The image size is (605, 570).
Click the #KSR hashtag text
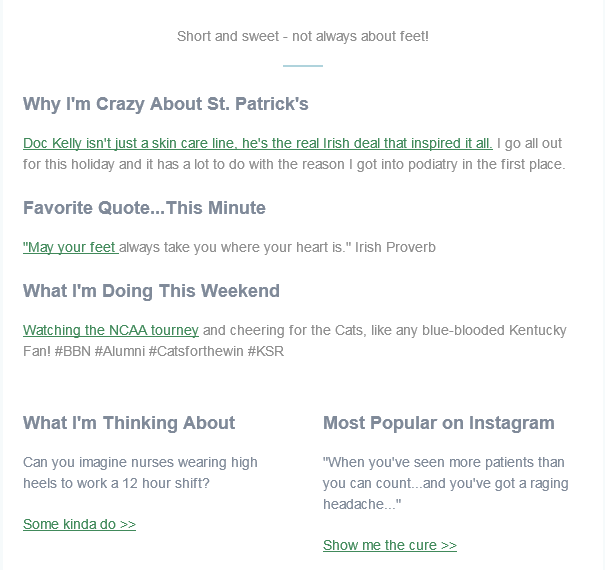265,351
